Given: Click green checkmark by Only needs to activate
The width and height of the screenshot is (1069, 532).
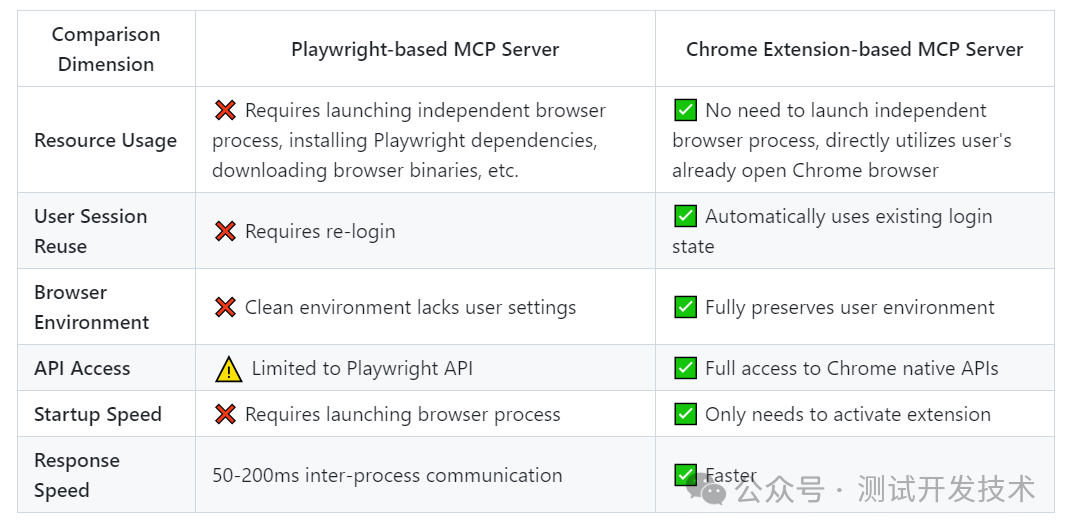Looking at the screenshot, I should (x=685, y=414).
